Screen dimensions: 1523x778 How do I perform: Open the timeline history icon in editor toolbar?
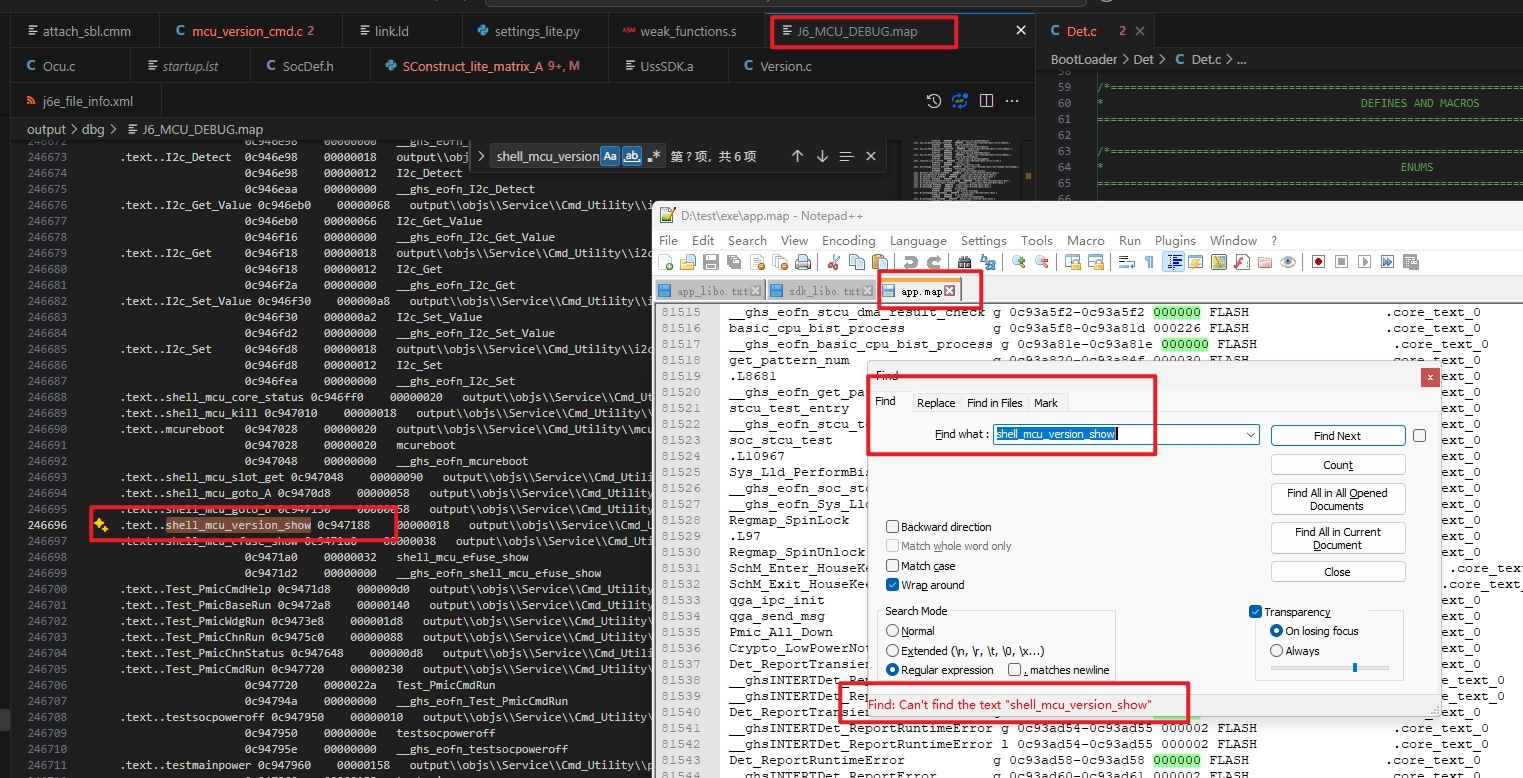coord(933,101)
